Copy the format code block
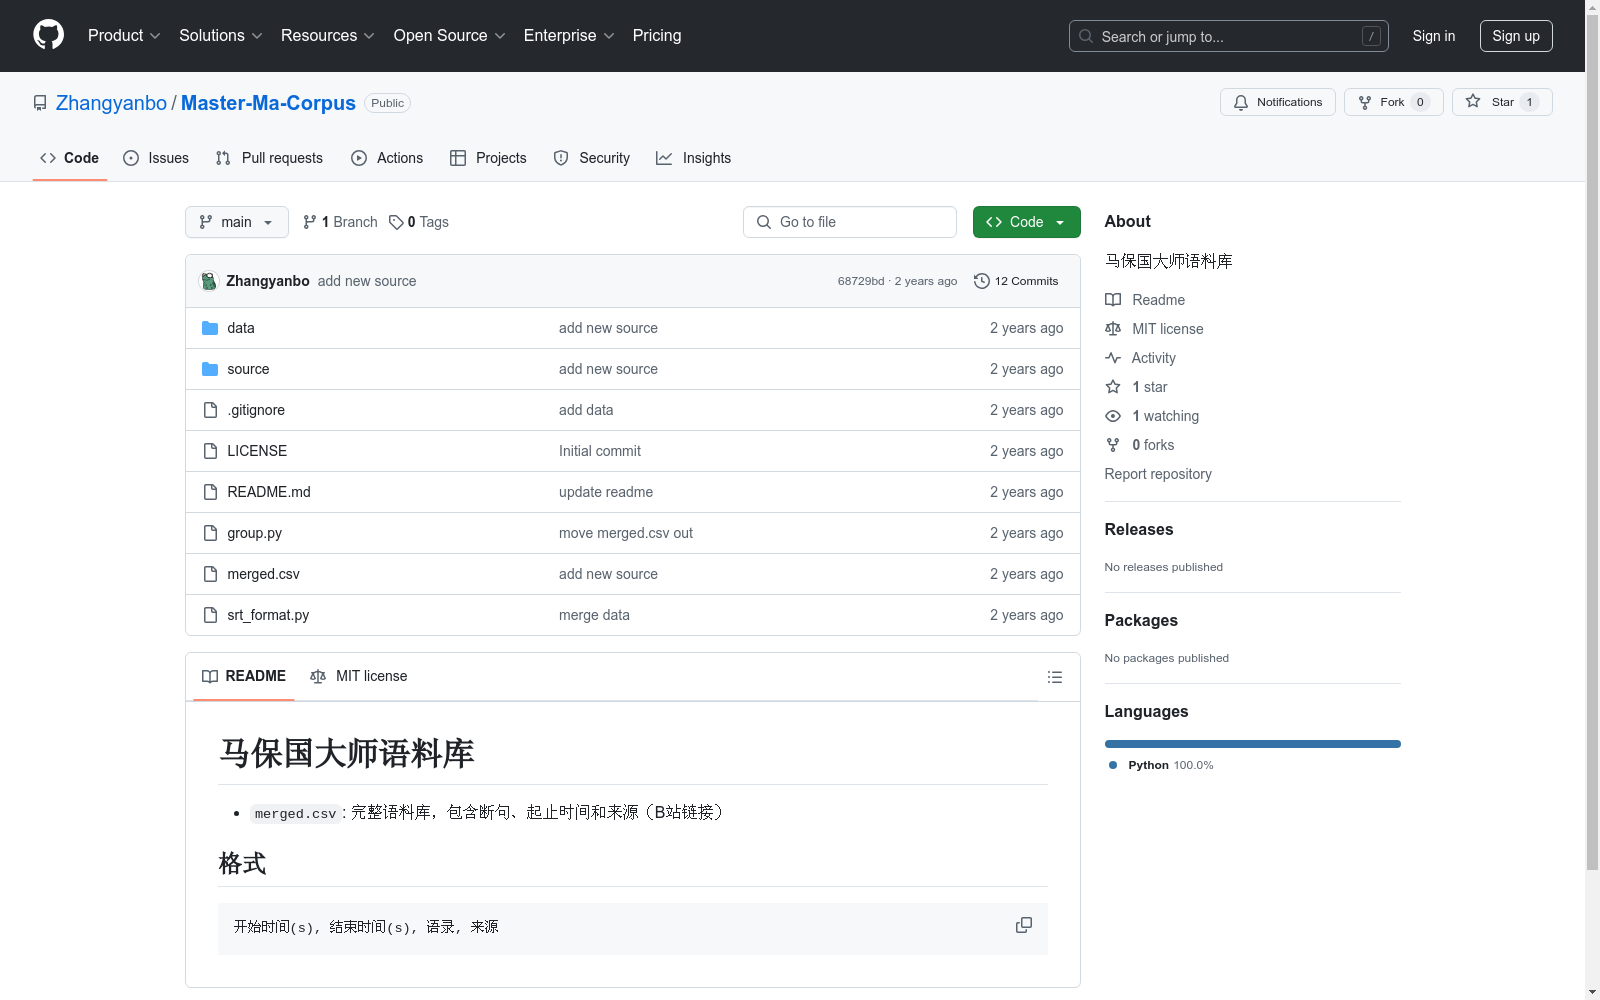Screen dimensions: 1600x1000 (x=1024, y=926)
